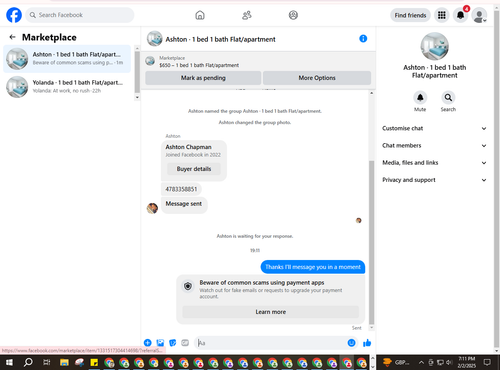This screenshot has width=500, height=370.
Task: Open Buyer details for Ashton Chapman
Action: click(x=194, y=169)
